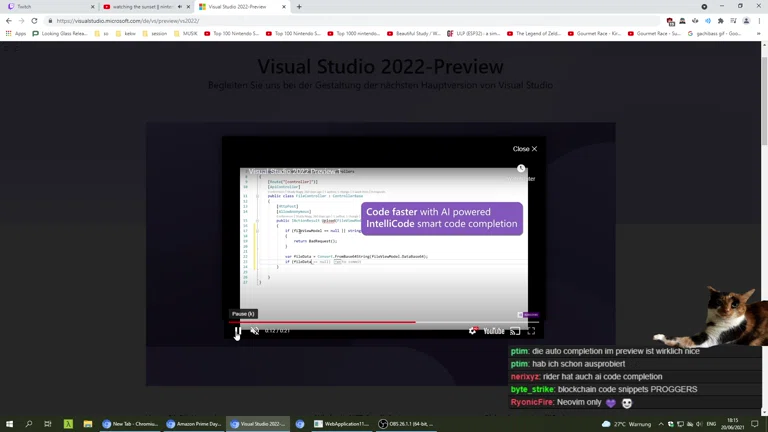The height and width of the screenshot is (432, 768).
Task: Open the ULP (ESP32) bookmark
Action: point(474,34)
